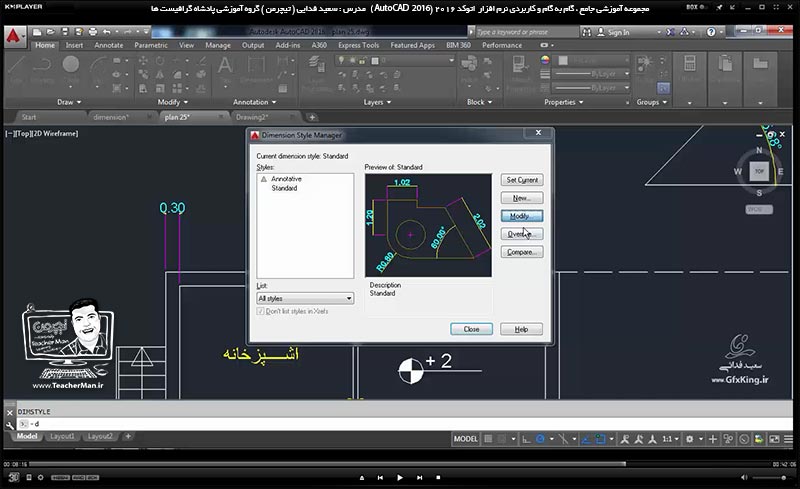Select the Move tool in Modify panel
This screenshot has width=800, height=489.
tap(143, 61)
